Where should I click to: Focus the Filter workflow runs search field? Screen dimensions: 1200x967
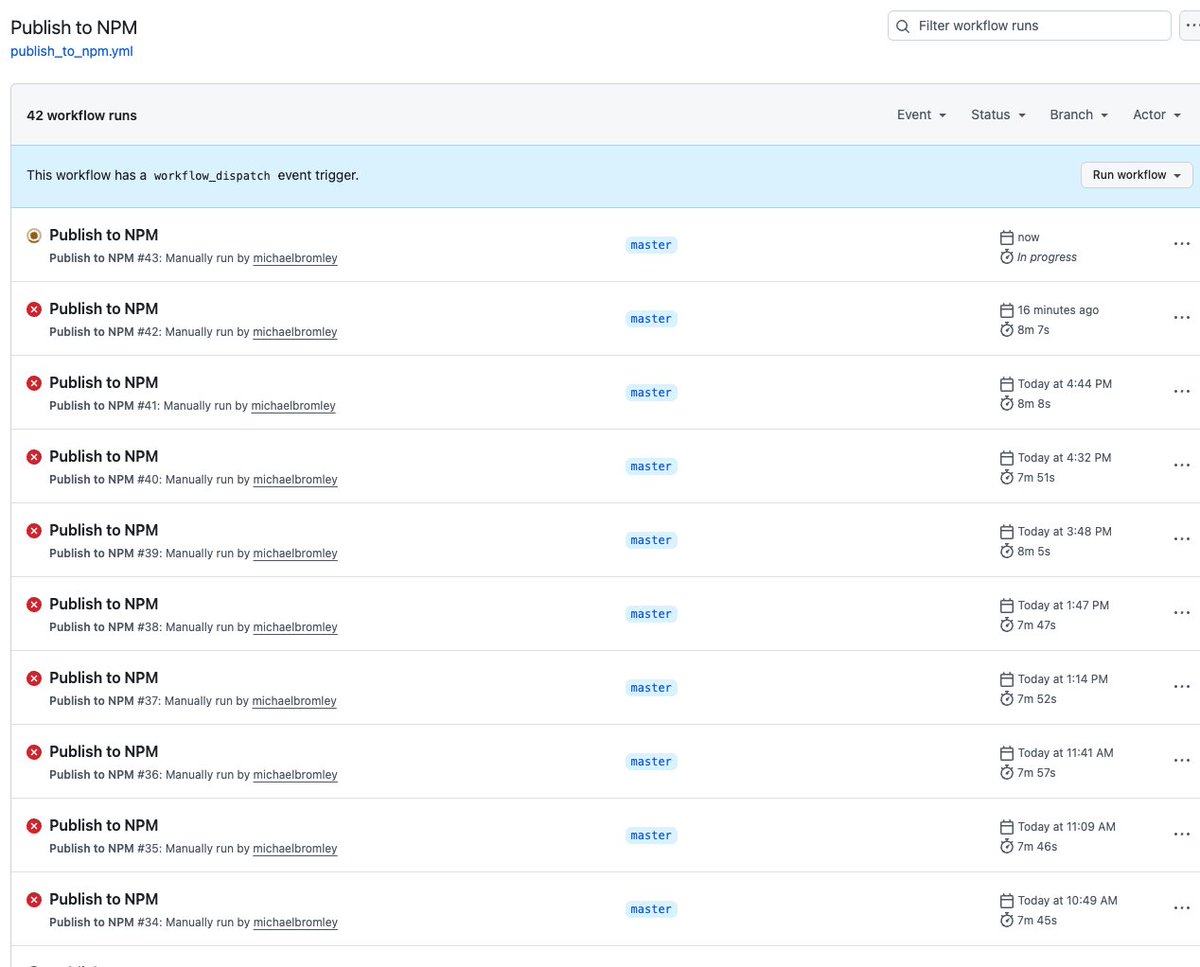[x=1029, y=26]
